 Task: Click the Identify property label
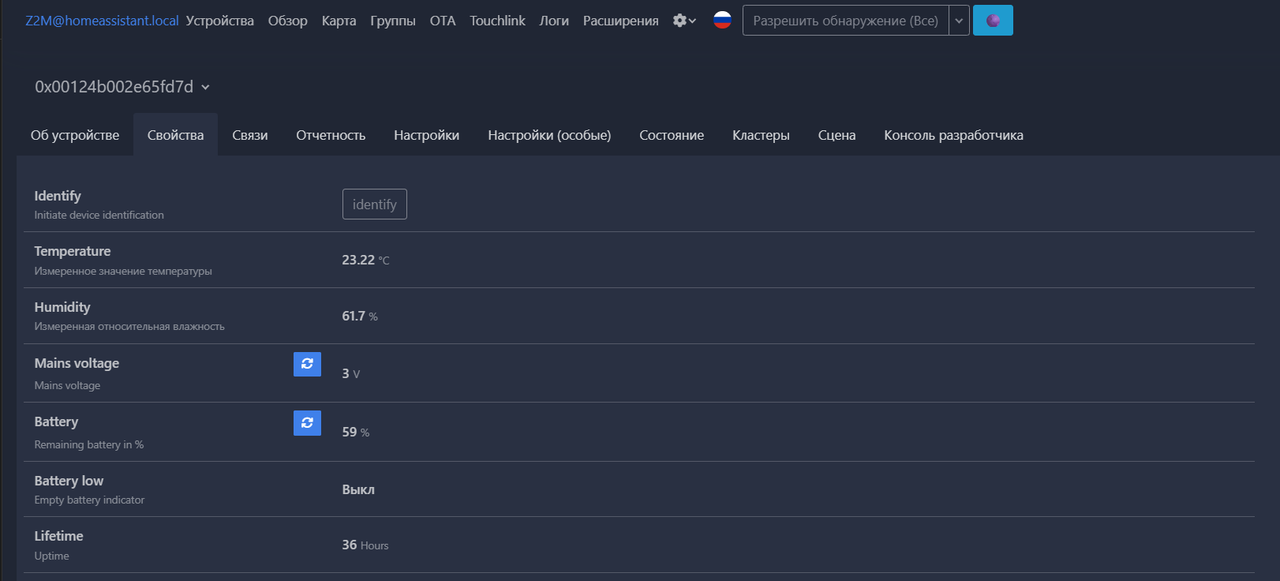[x=58, y=196]
